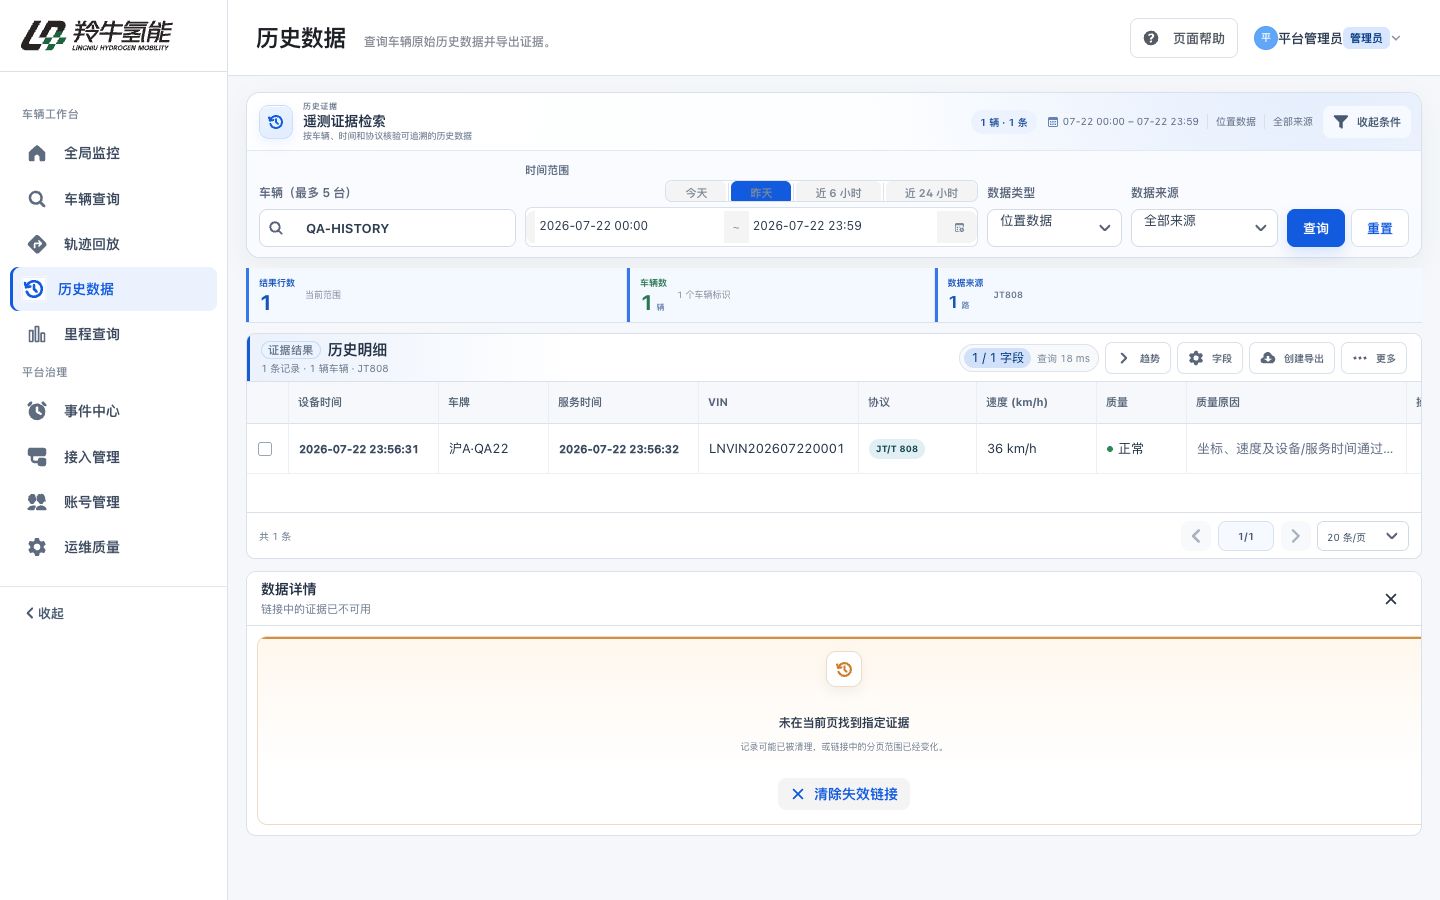Viewport: 1440px width, 900px height.
Task: Collapse the sidebar with 收起
Action: tap(45, 613)
